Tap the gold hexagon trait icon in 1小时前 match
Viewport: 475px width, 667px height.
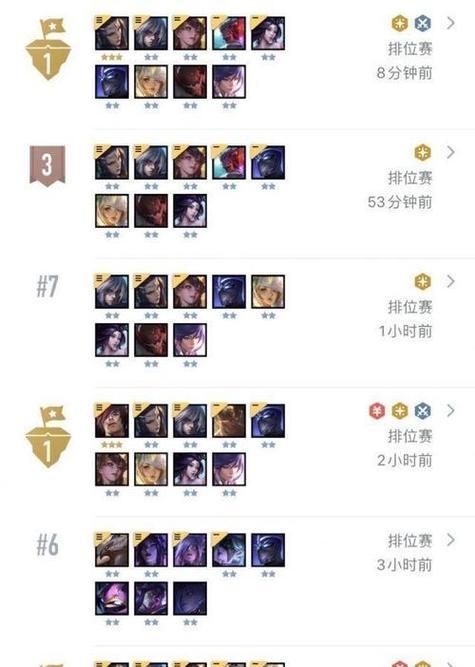pos(423,282)
